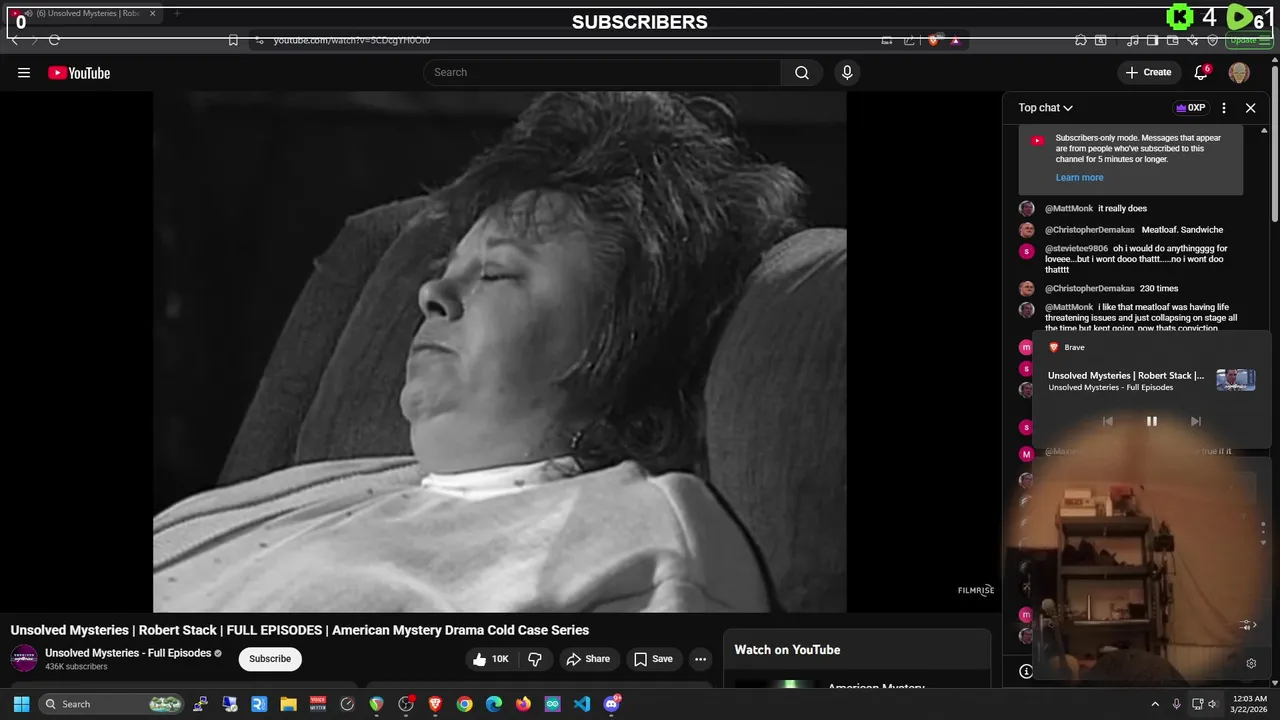Dislike the video

pyautogui.click(x=535, y=659)
